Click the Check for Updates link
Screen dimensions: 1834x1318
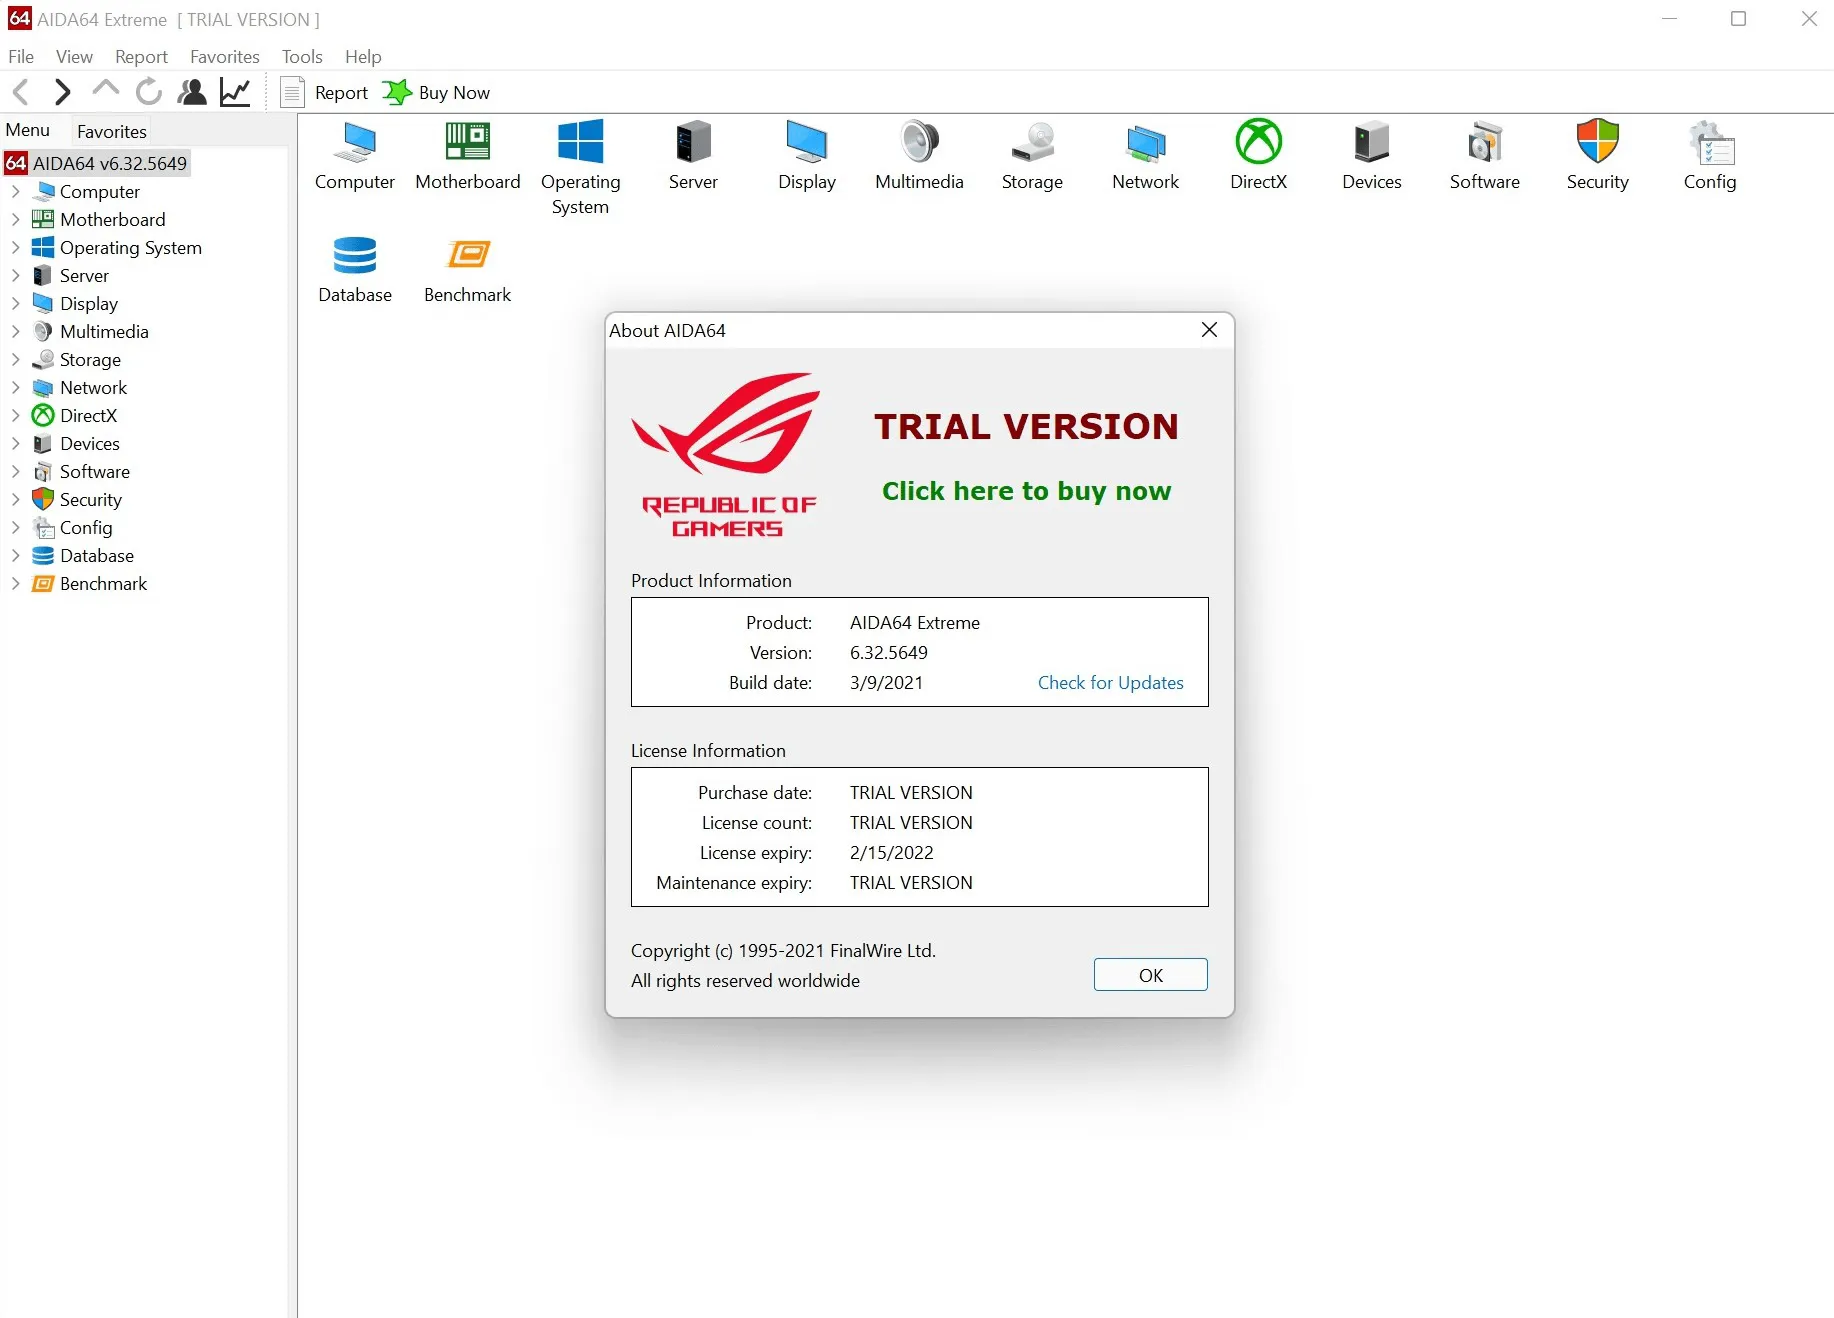(1110, 682)
